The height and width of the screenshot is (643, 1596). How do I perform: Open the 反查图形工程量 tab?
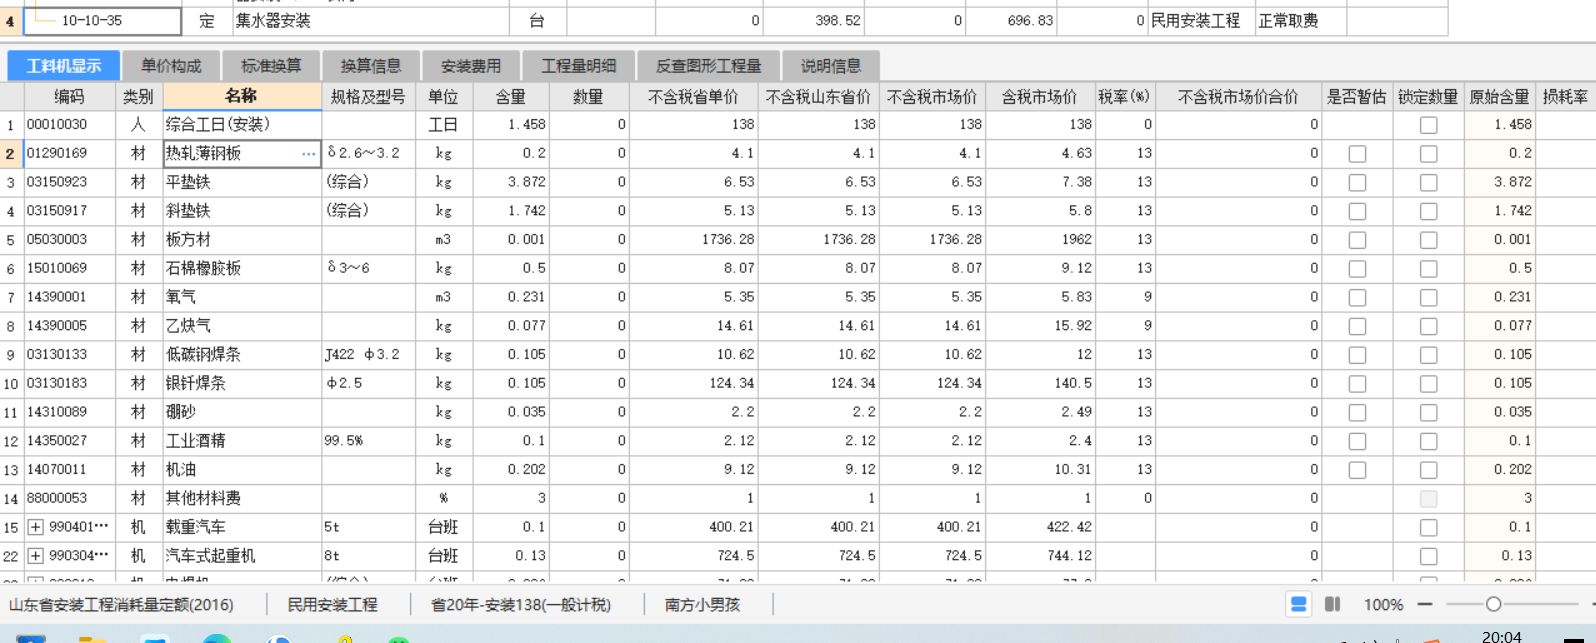coord(708,66)
